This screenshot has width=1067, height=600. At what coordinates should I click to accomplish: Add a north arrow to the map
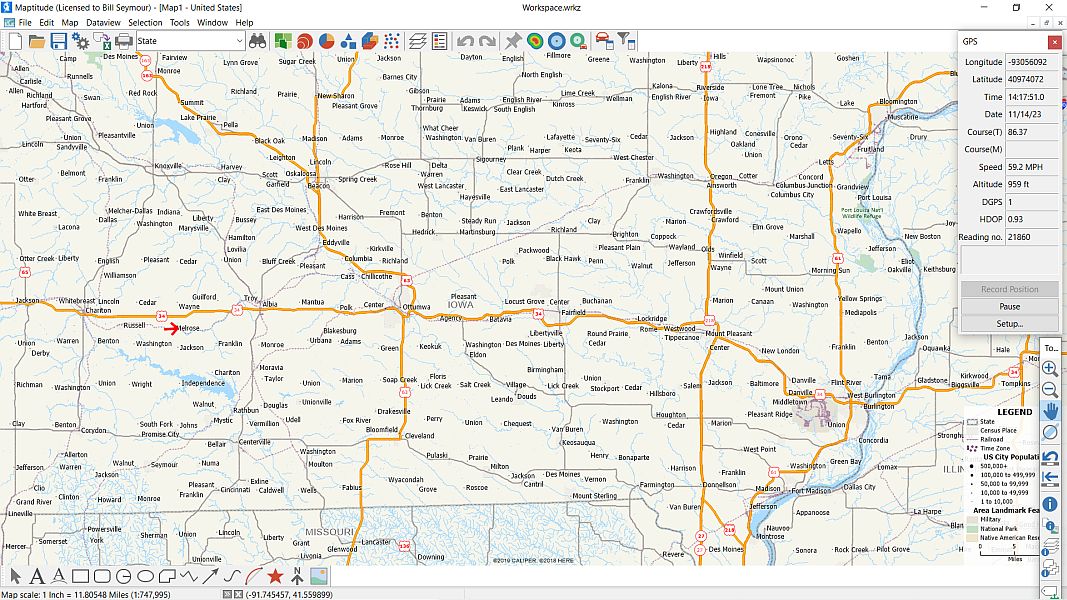(x=297, y=576)
